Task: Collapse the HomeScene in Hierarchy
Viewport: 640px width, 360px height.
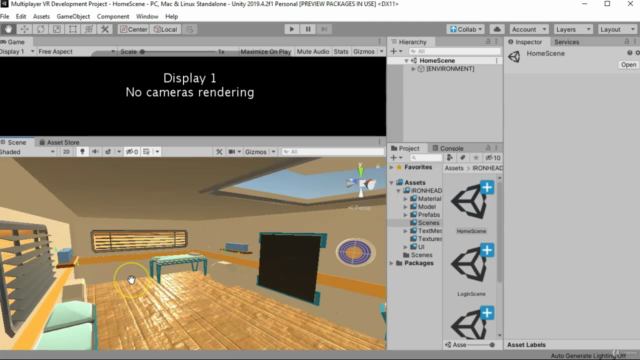Action: (x=407, y=61)
